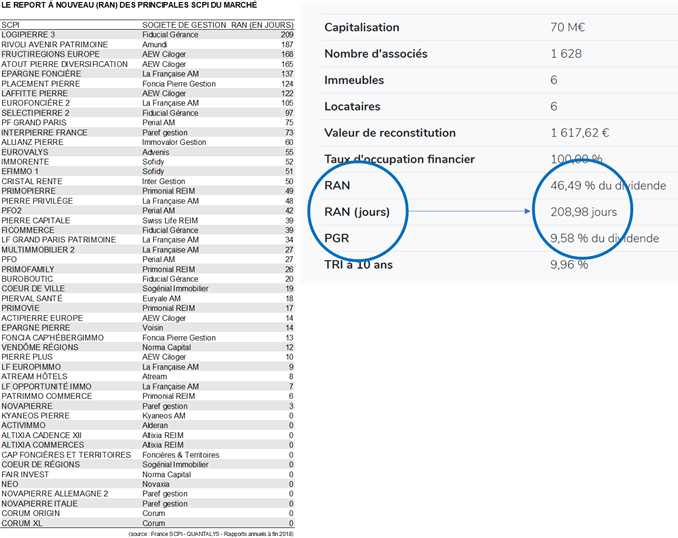This screenshot has width=678, height=538.
Task: Click the TRI à 10 ans label
Action: (x=358, y=265)
